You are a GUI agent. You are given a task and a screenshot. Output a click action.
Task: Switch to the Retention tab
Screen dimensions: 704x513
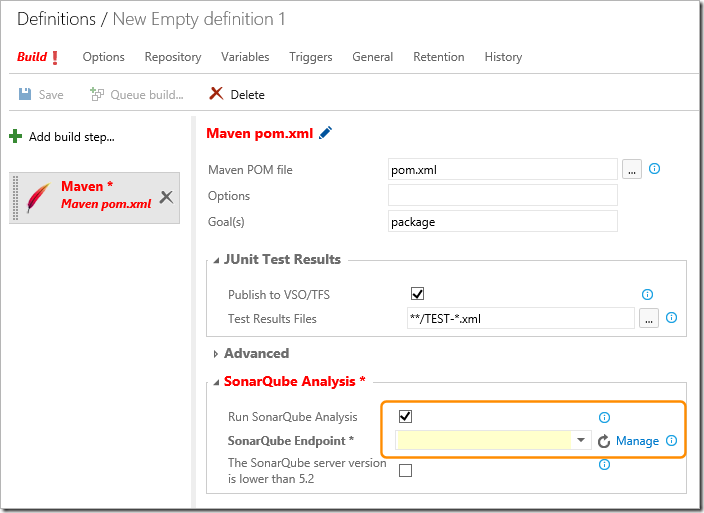point(439,57)
